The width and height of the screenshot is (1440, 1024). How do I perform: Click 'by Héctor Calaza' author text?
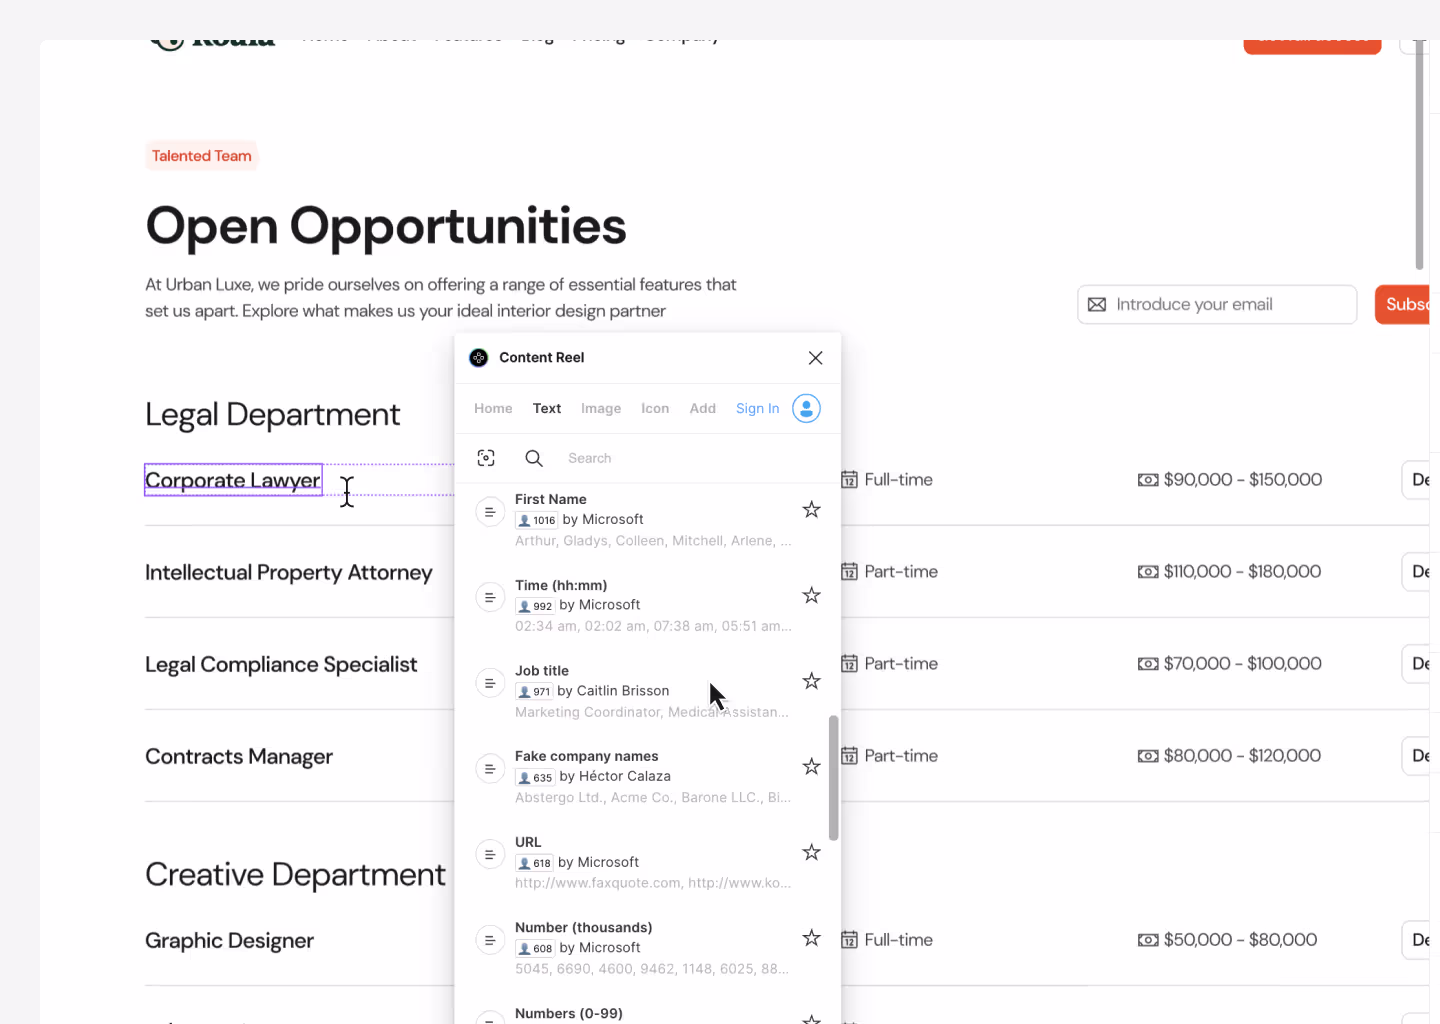[615, 776]
